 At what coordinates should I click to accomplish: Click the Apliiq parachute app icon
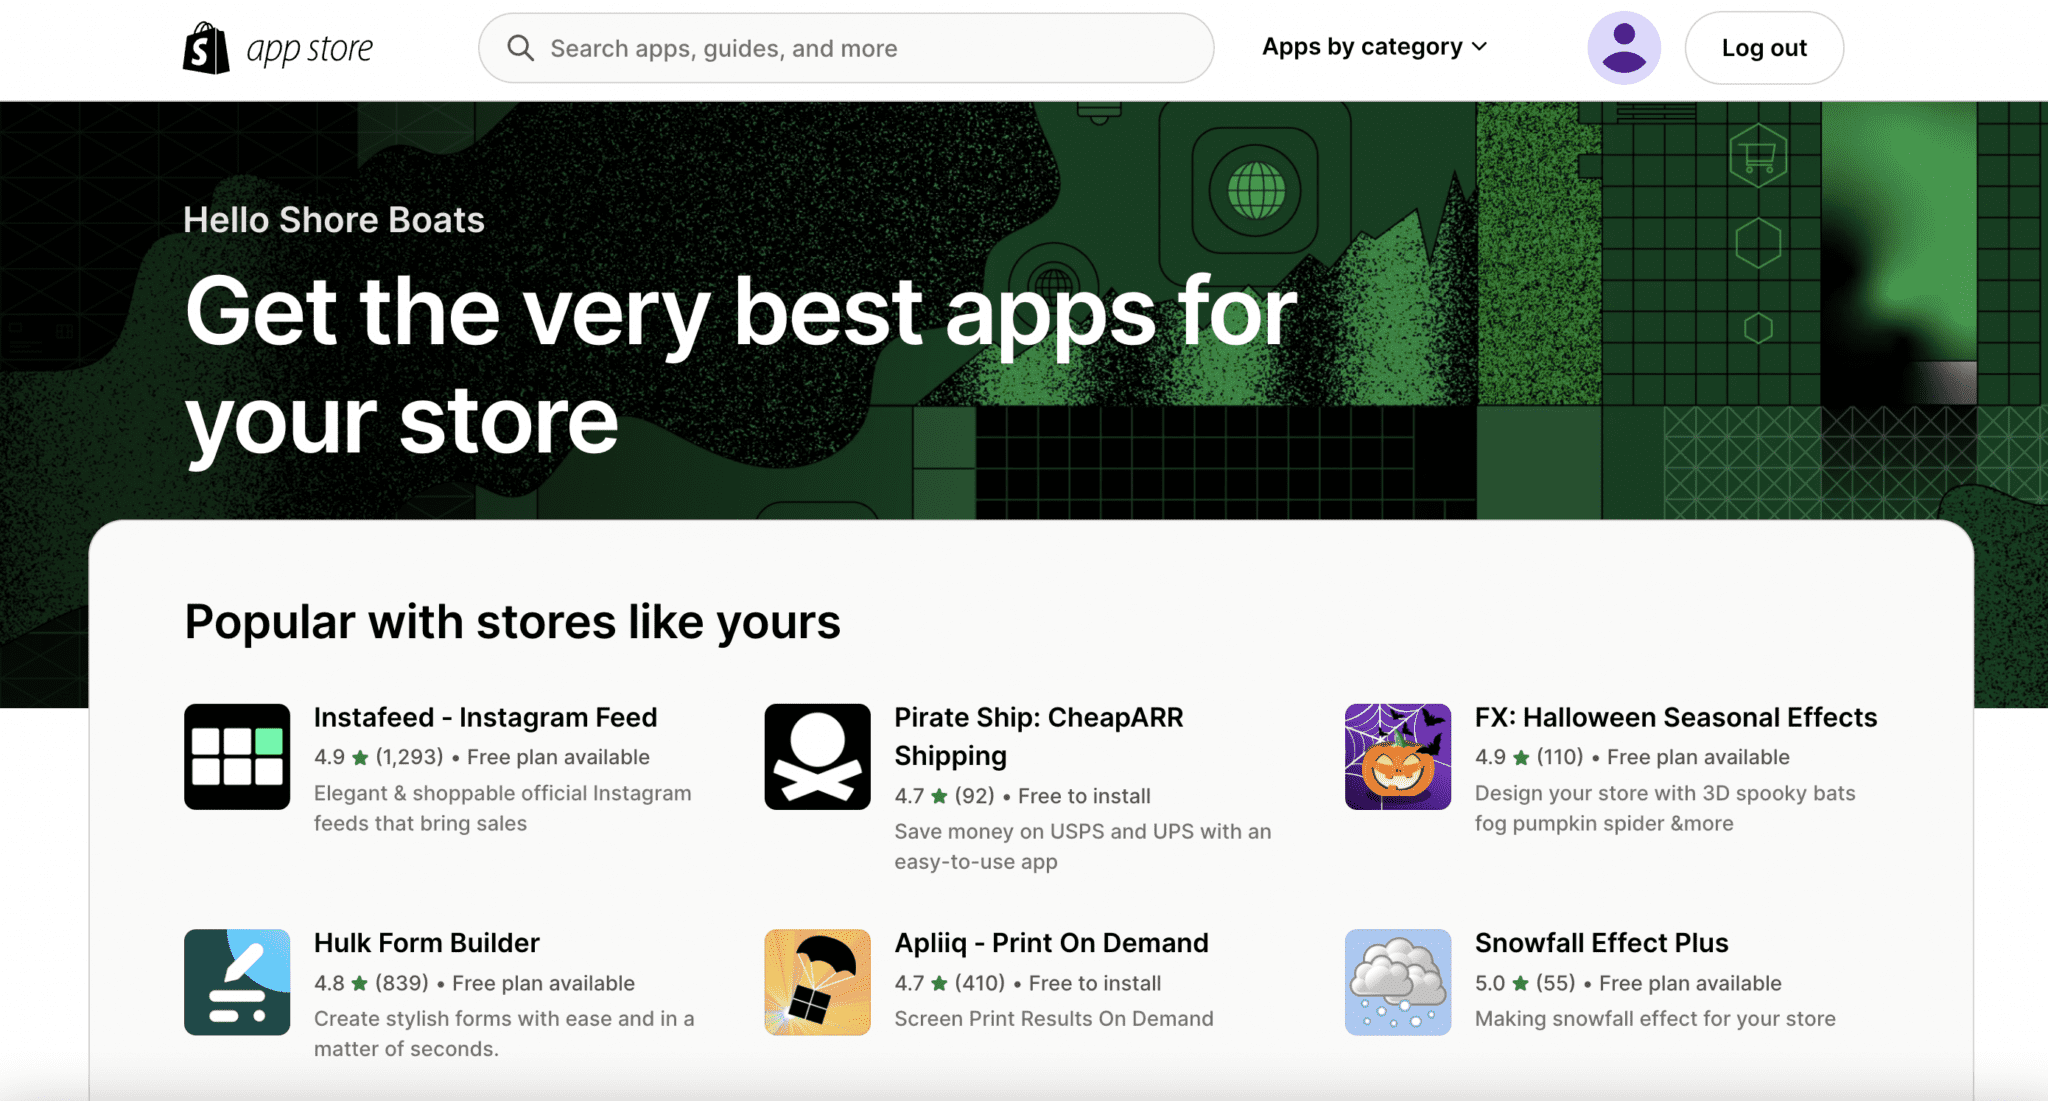coord(816,982)
